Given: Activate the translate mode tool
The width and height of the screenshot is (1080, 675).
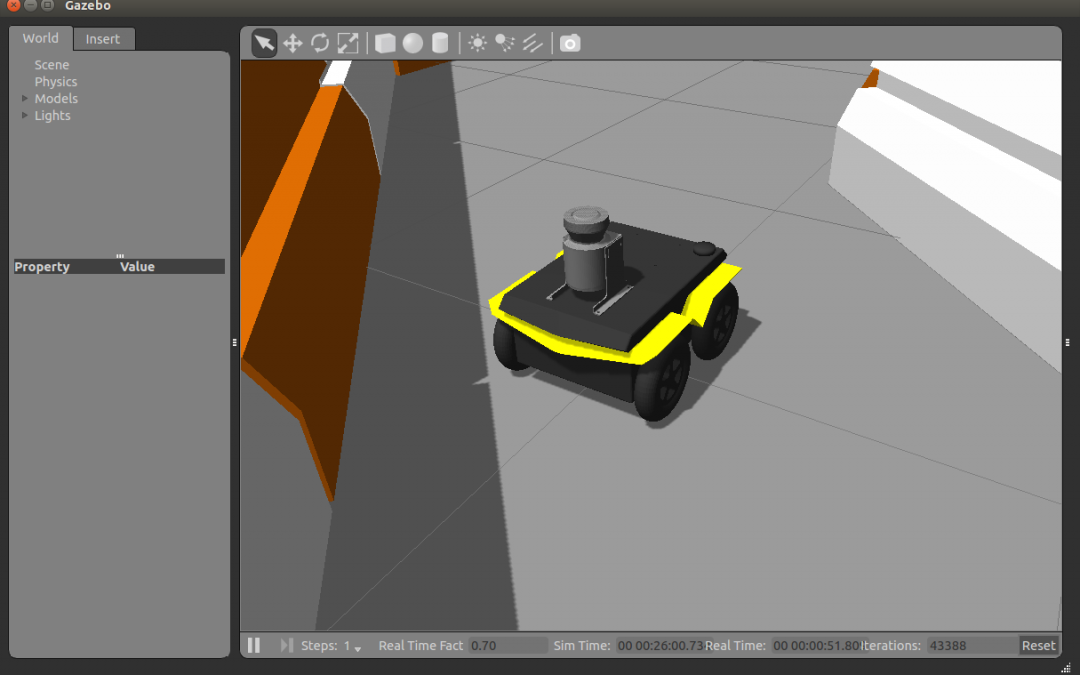Looking at the screenshot, I should [x=292, y=43].
